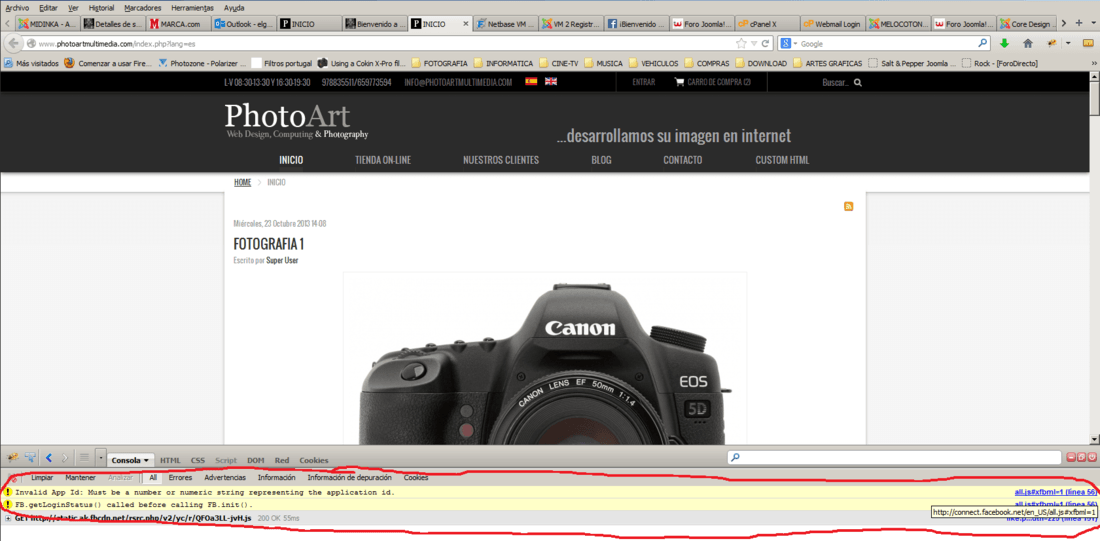
Task: Bookmark this page with the star icon
Action: click(741, 44)
